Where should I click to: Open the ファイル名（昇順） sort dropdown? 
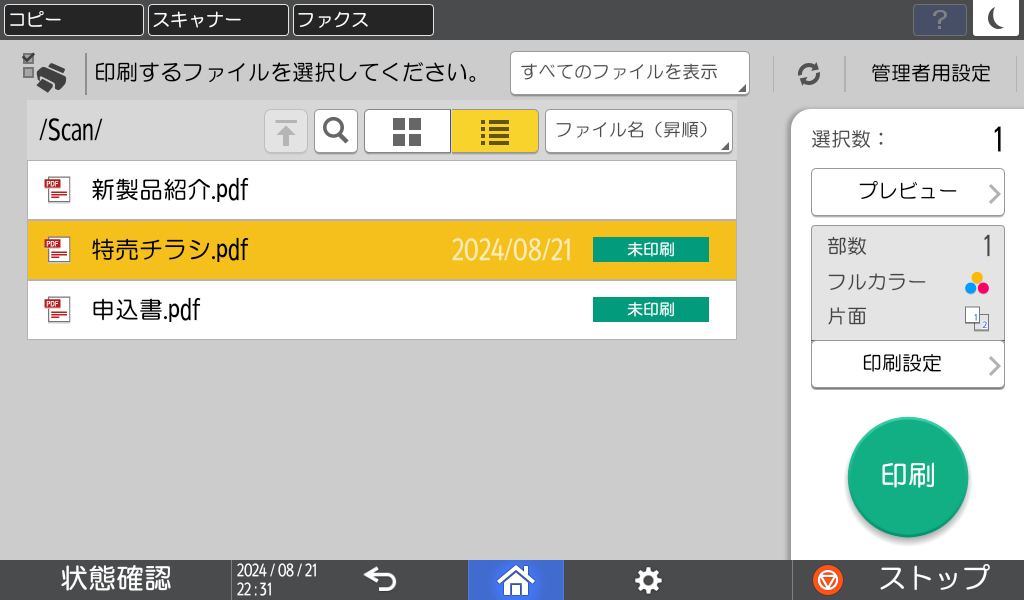tap(638, 131)
